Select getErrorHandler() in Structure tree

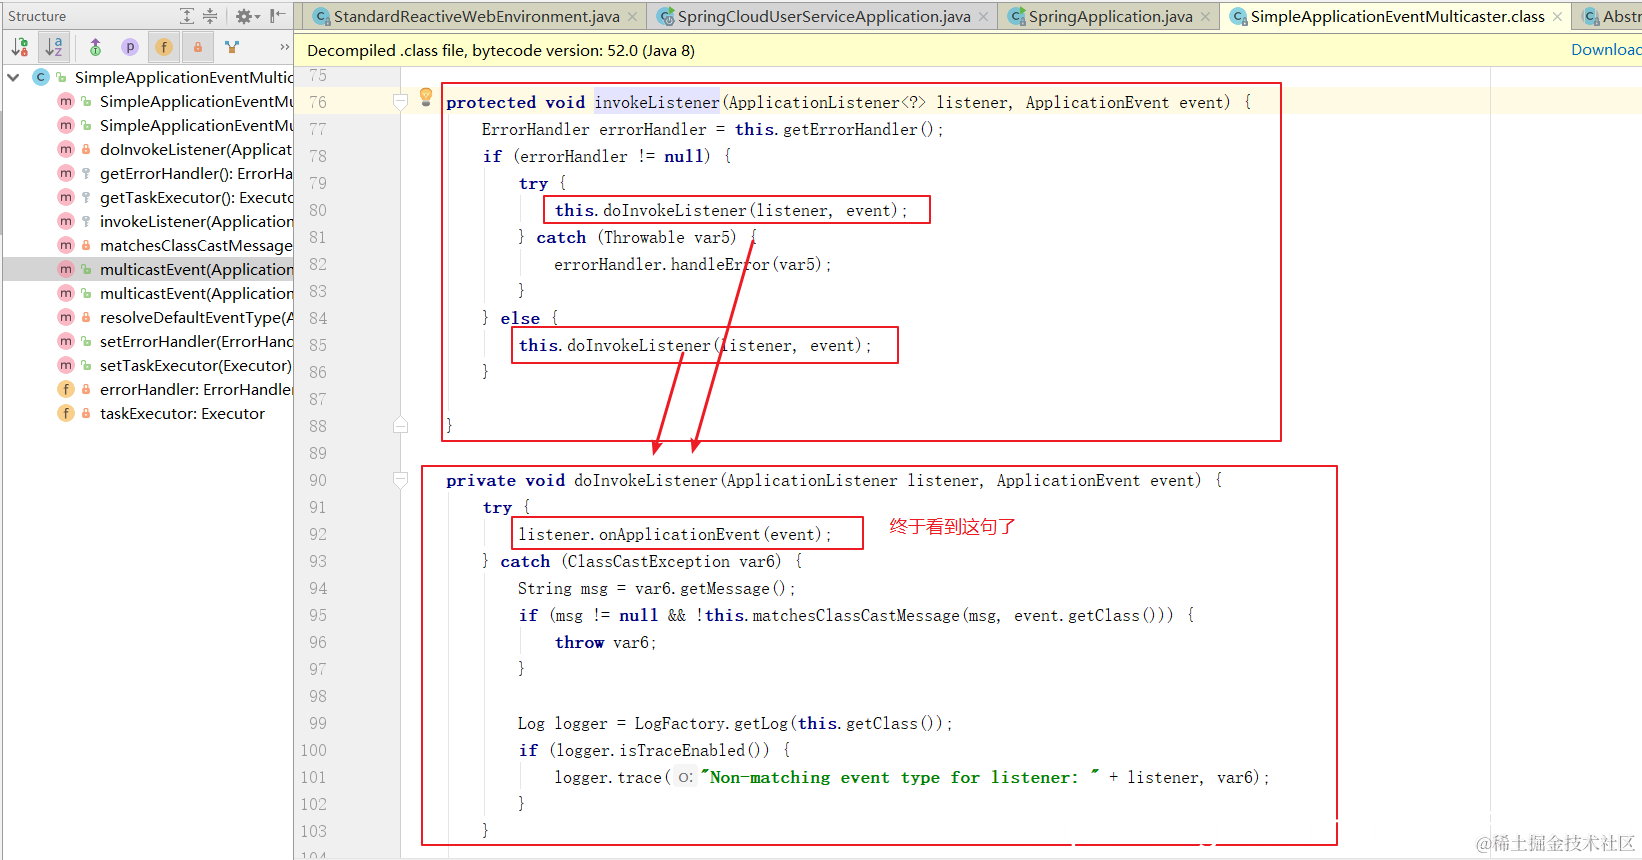[195, 173]
